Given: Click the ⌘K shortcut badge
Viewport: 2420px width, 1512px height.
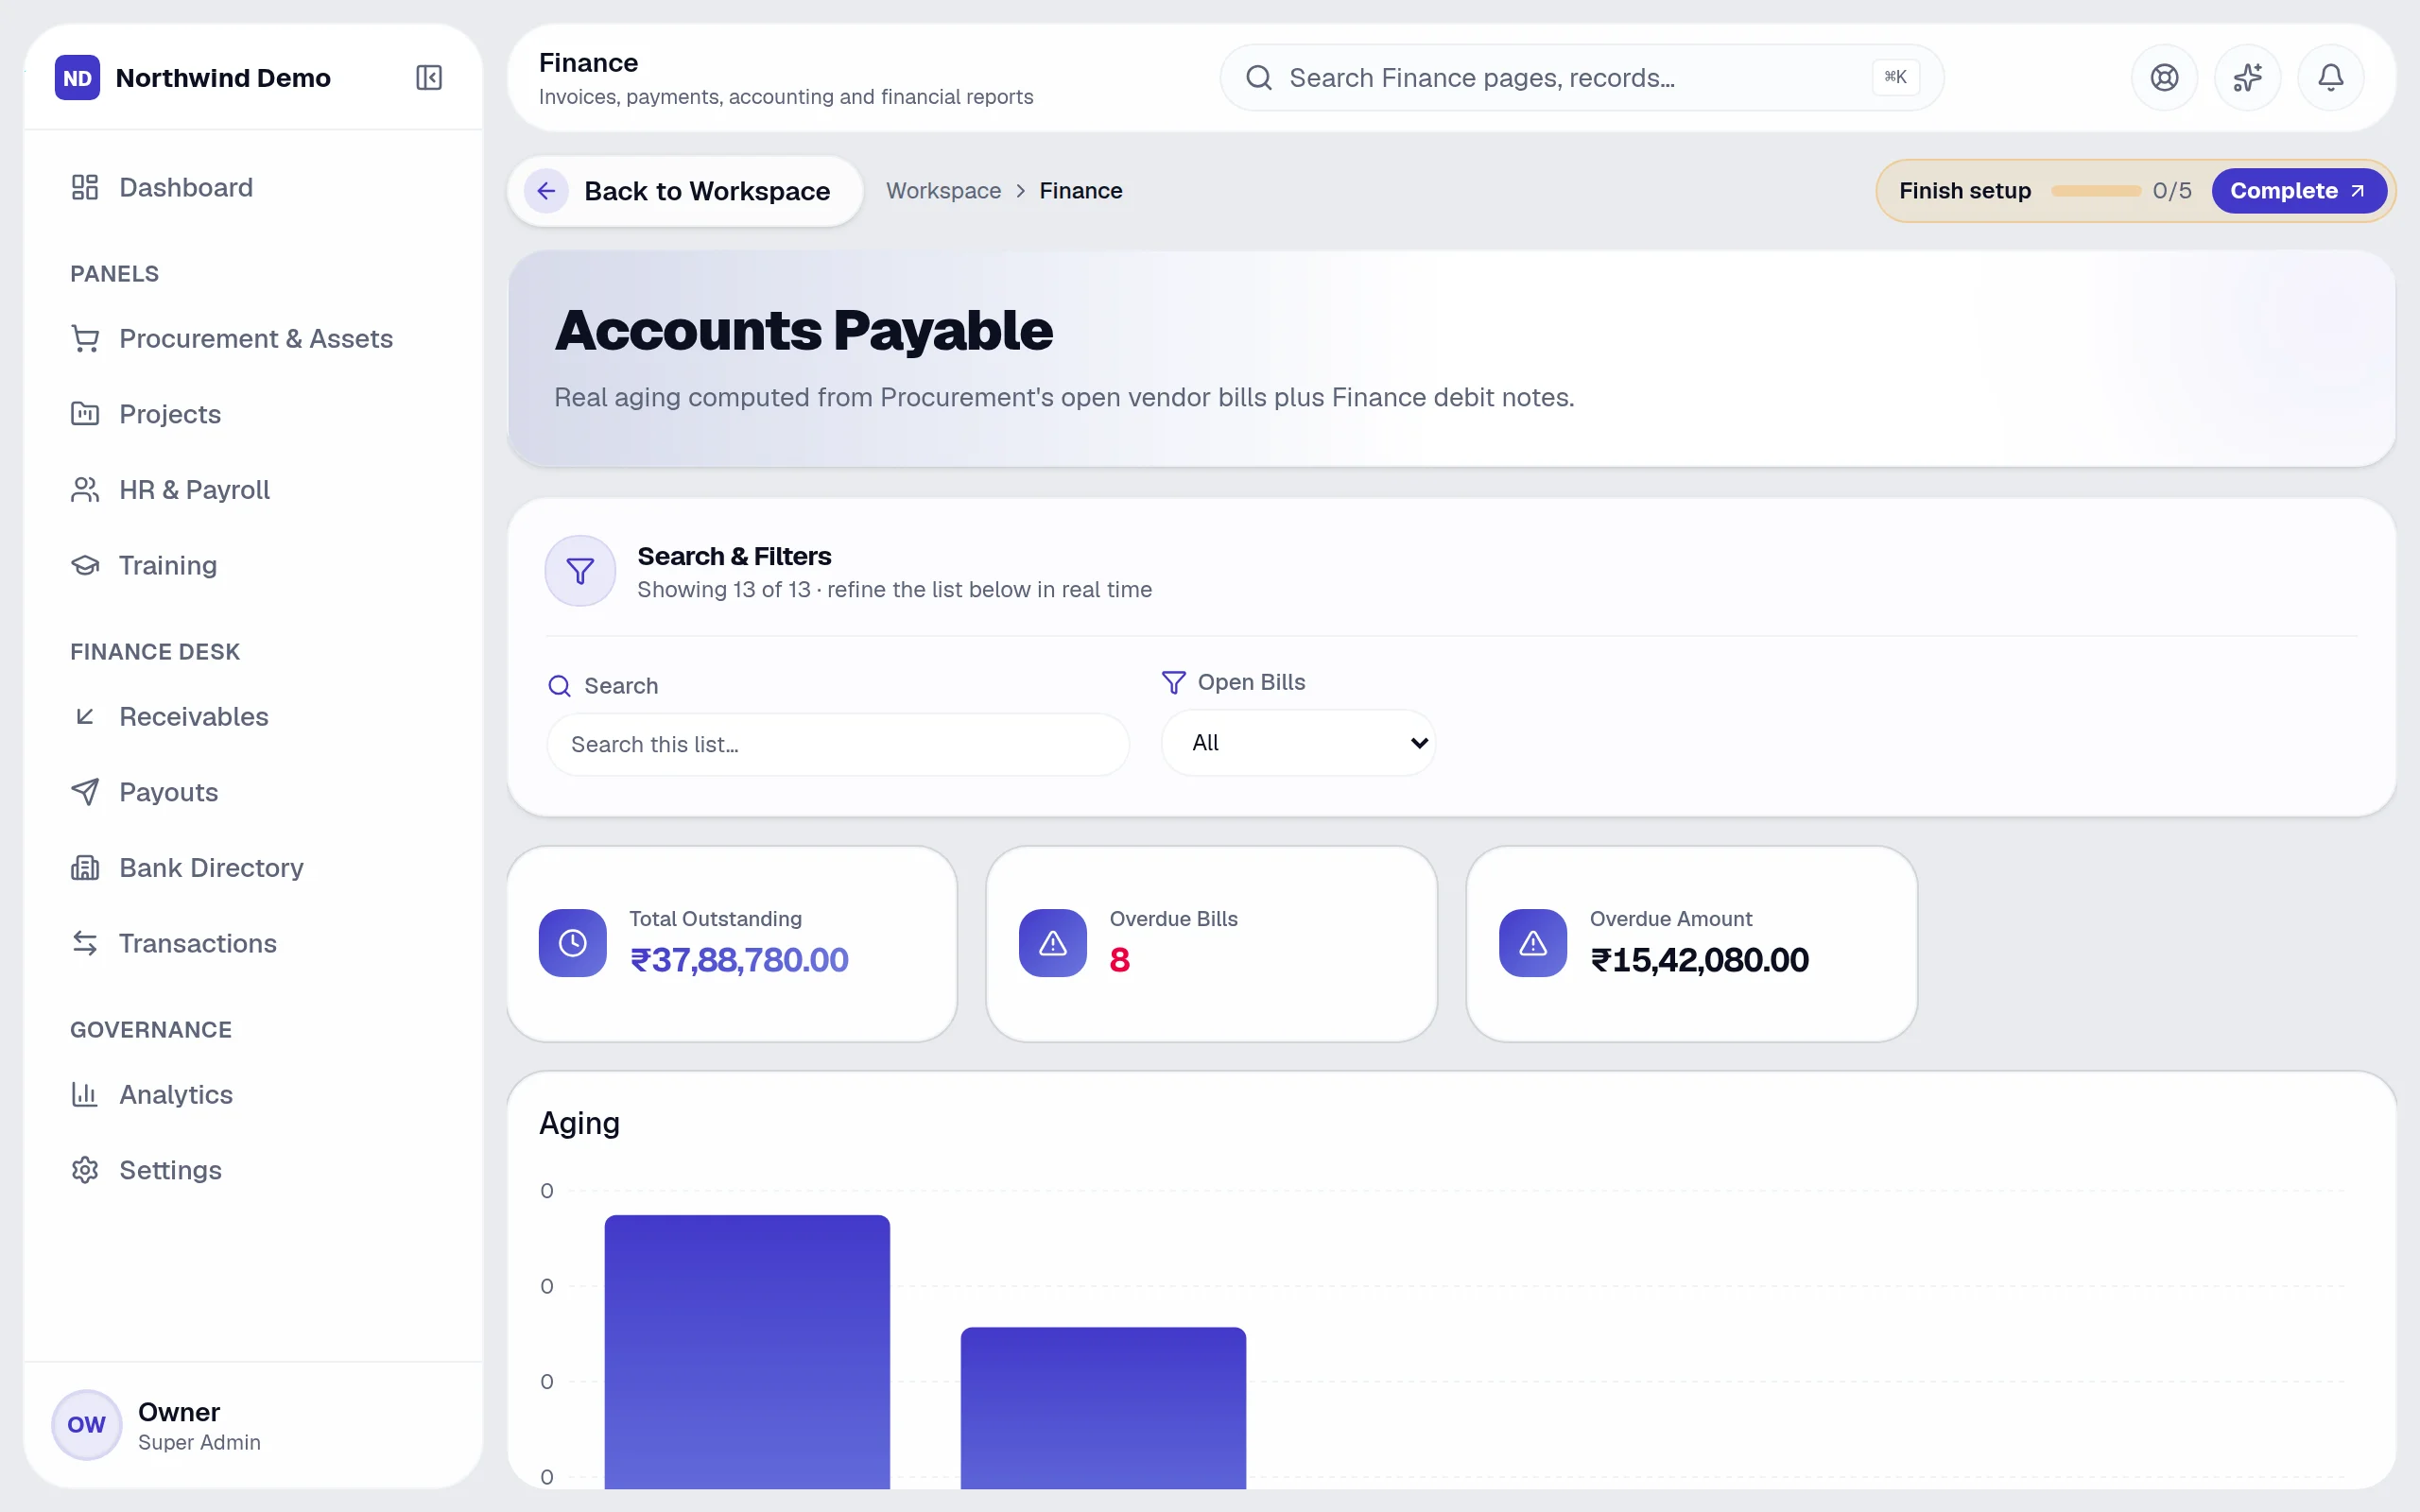Looking at the screenshot, I should coord(1895,77).
